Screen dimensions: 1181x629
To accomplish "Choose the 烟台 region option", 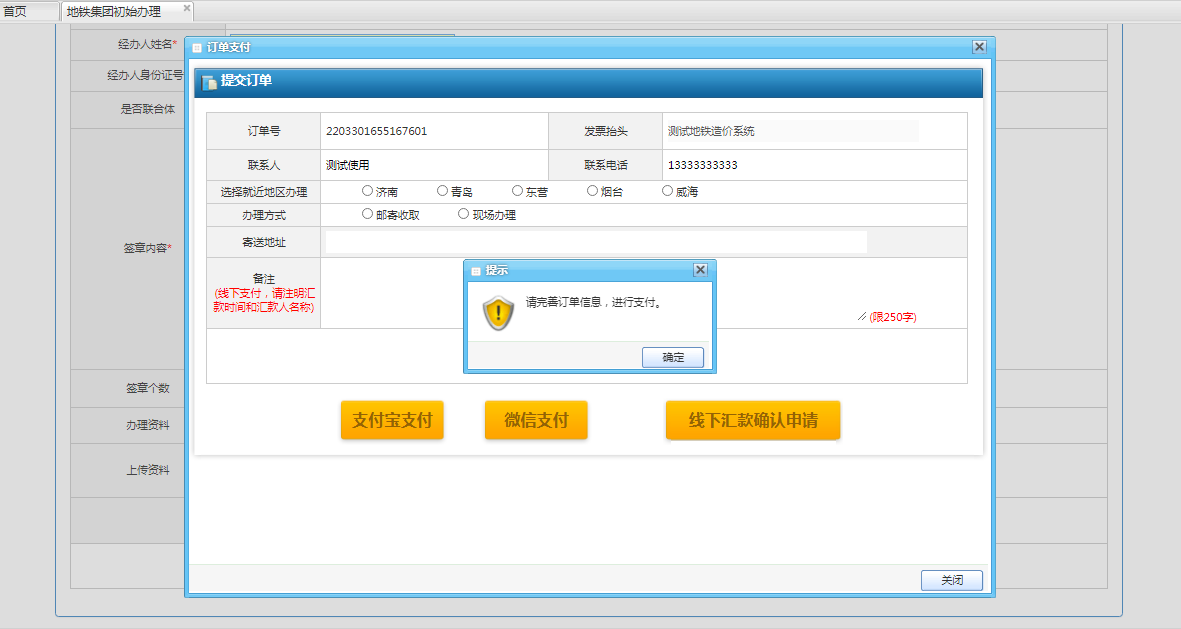I will click(592, 191).
